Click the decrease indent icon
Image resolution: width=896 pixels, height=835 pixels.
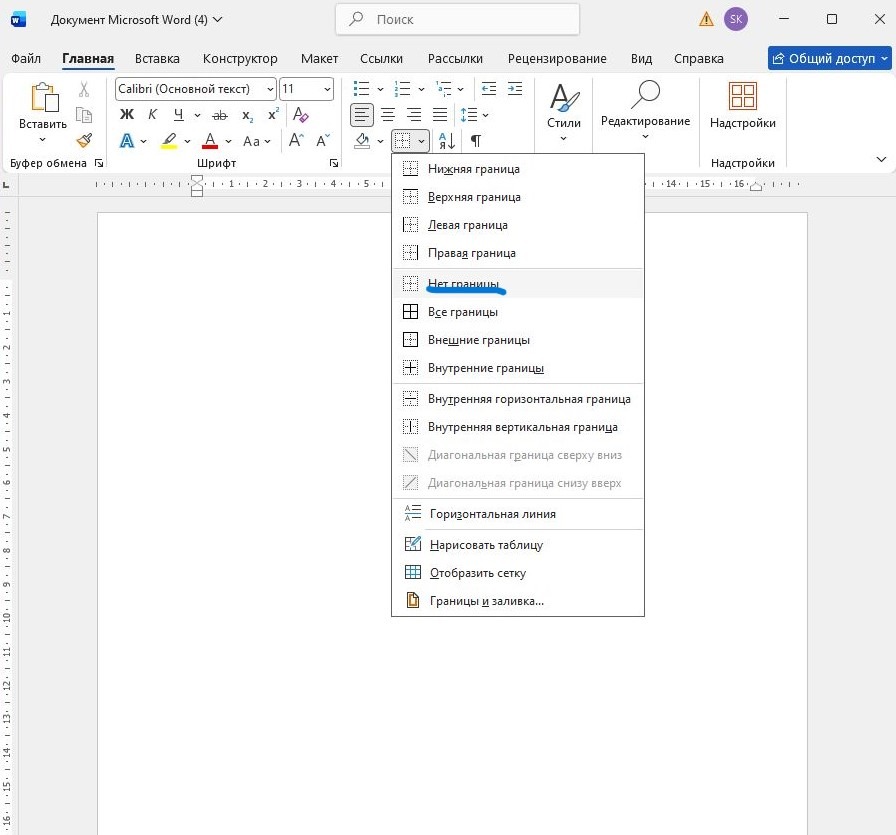489,89
